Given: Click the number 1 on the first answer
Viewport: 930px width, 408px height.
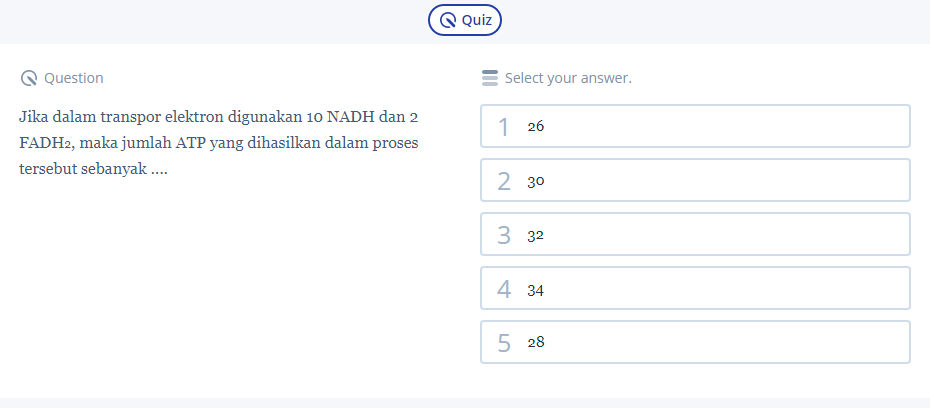Looking at the screenshot, I should [504, 127].
